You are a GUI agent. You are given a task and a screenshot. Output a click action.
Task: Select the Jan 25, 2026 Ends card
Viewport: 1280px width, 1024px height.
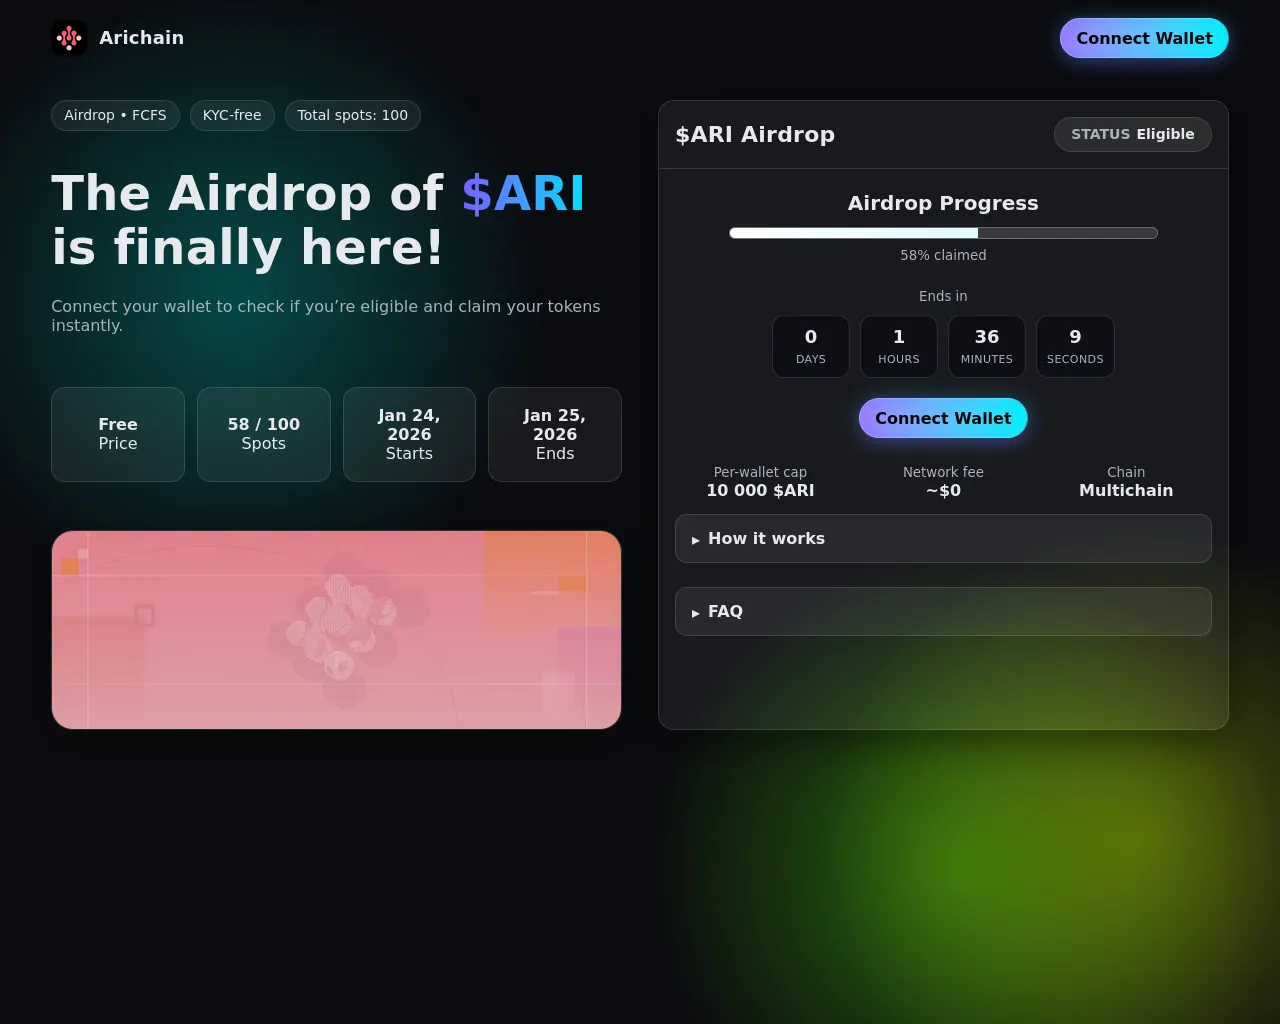[555, 435]
